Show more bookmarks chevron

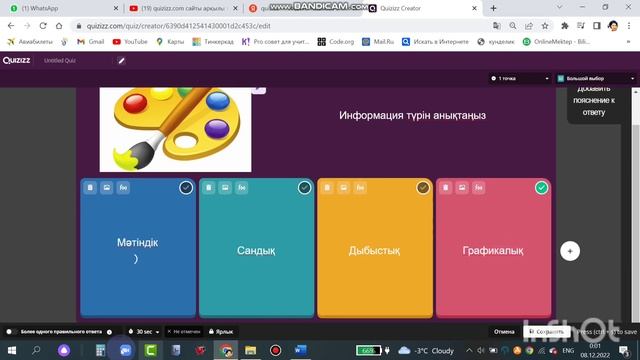point(629,42)
